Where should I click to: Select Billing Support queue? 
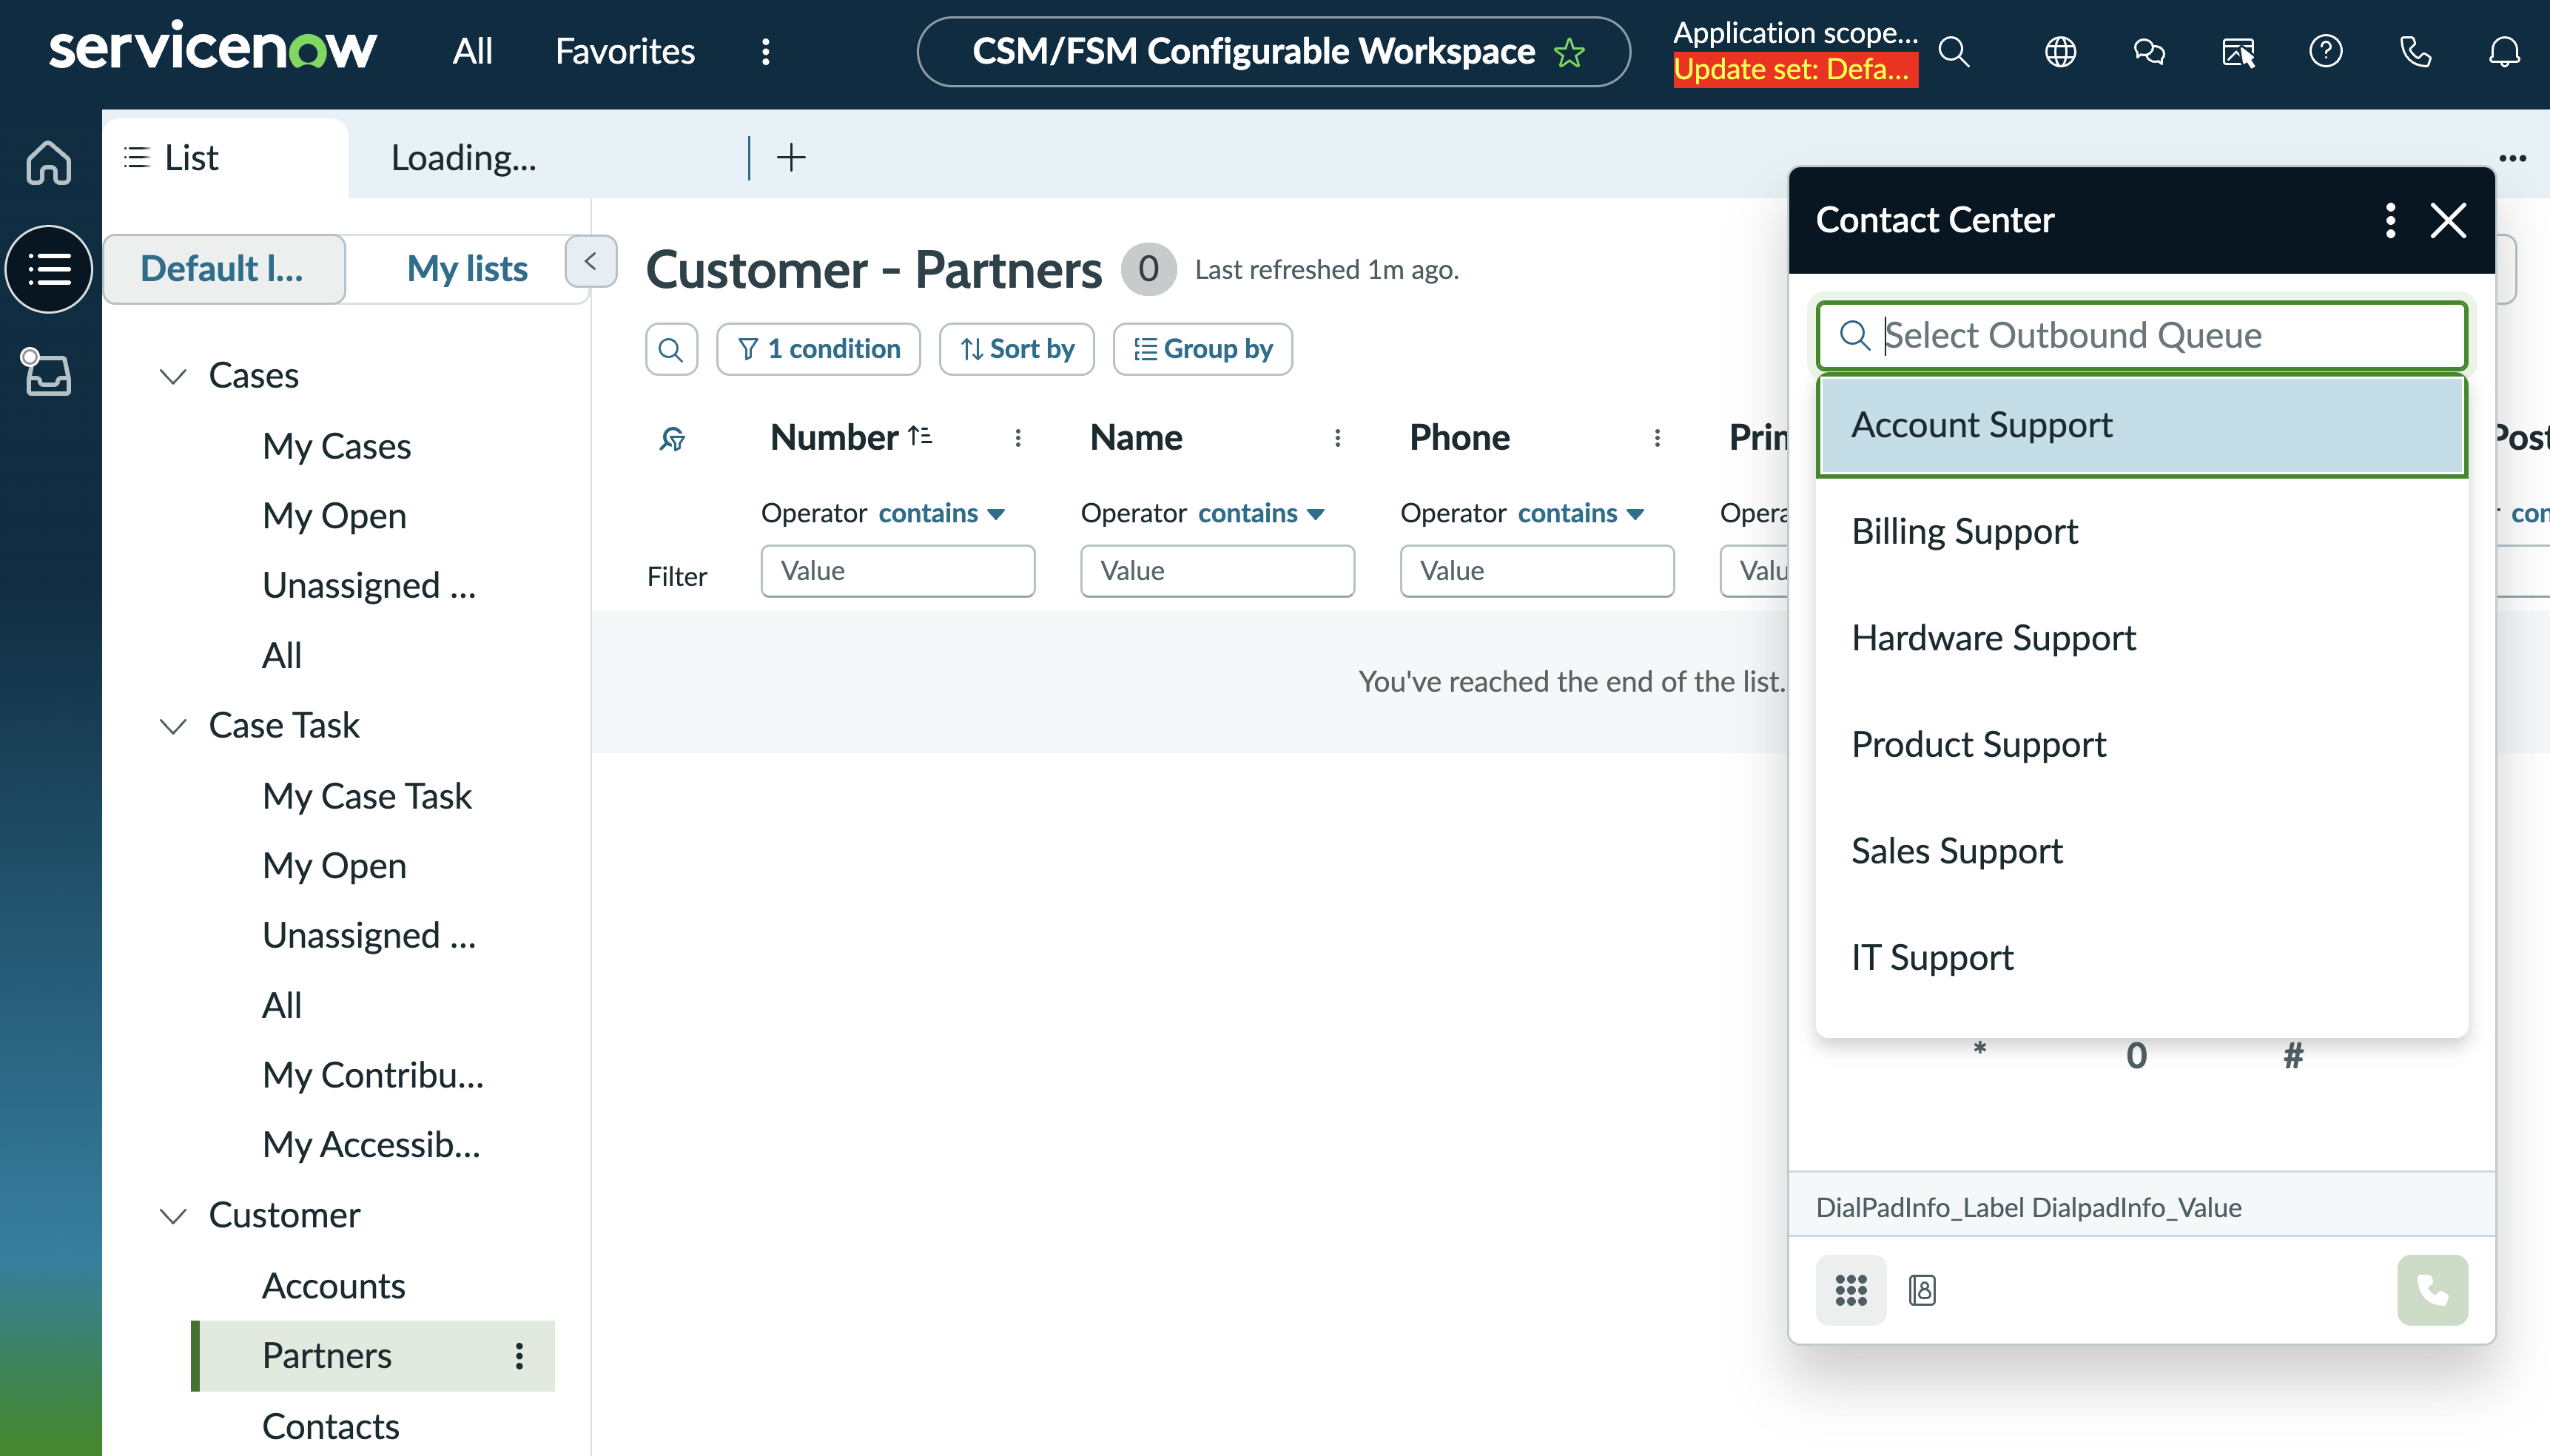pyautogui.click(x=2141, y=531)
